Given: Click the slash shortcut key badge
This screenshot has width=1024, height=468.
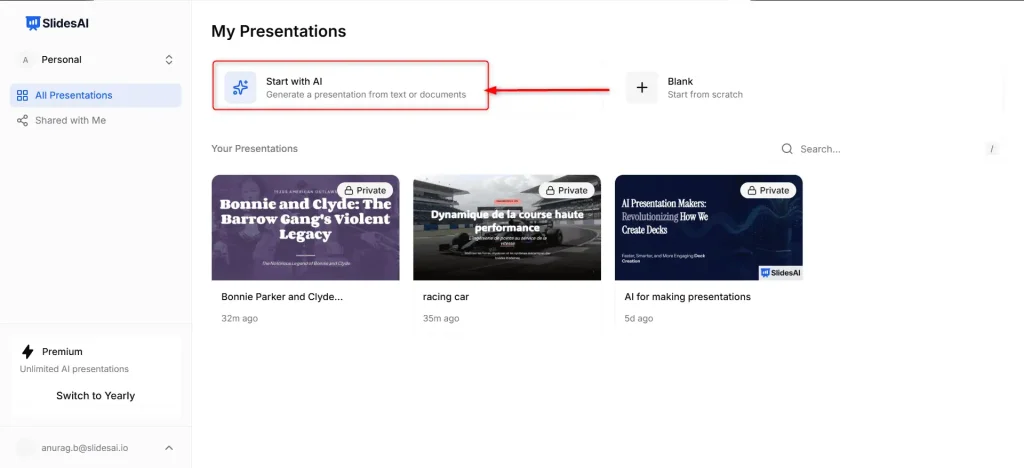Looking at the screenshot, I should pos(991,149).
